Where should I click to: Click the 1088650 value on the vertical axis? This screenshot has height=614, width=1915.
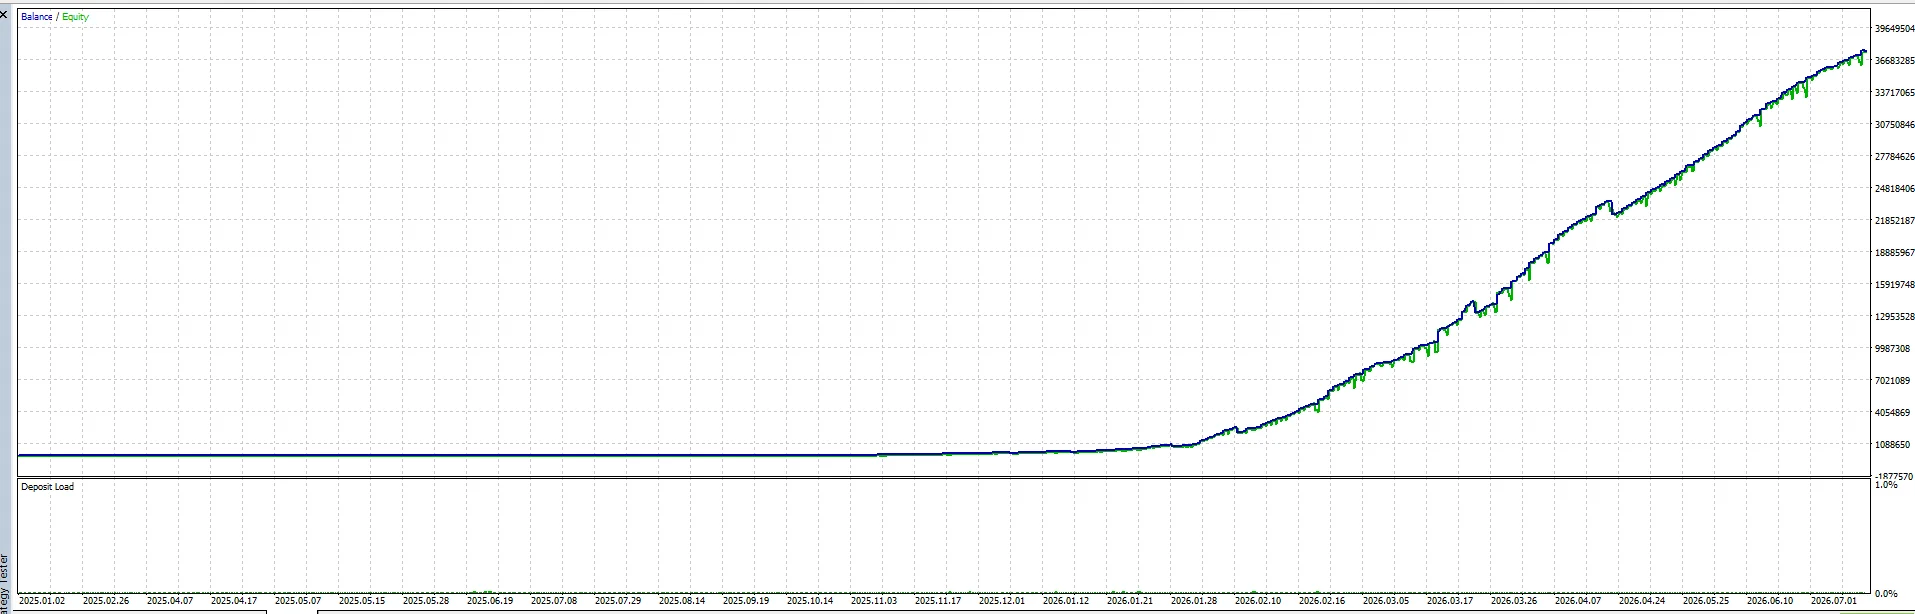tap(1894, 445)
